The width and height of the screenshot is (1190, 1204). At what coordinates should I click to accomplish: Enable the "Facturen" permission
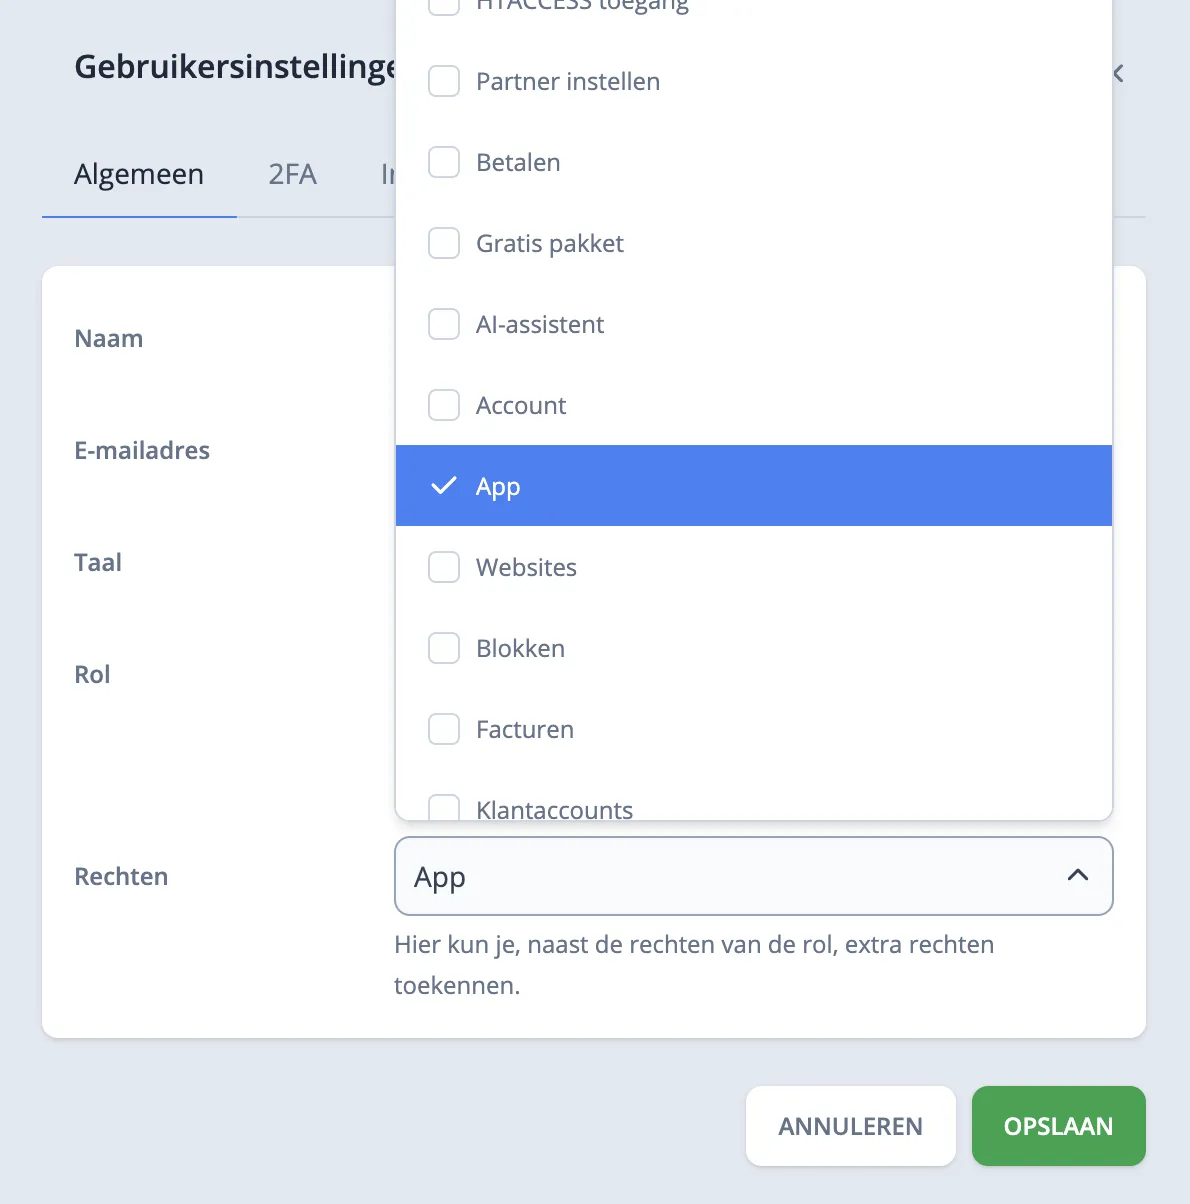click(444, 729)
